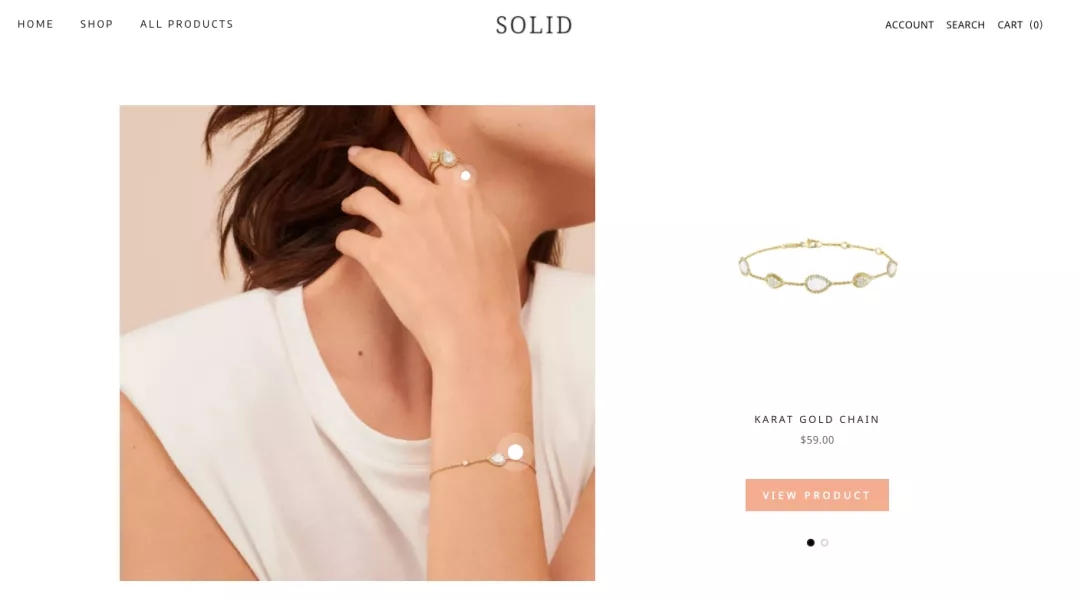This screenshot has height=601, width=1080.
Task: Click the VIEW PRODUCT button
Action: point(817,495)
